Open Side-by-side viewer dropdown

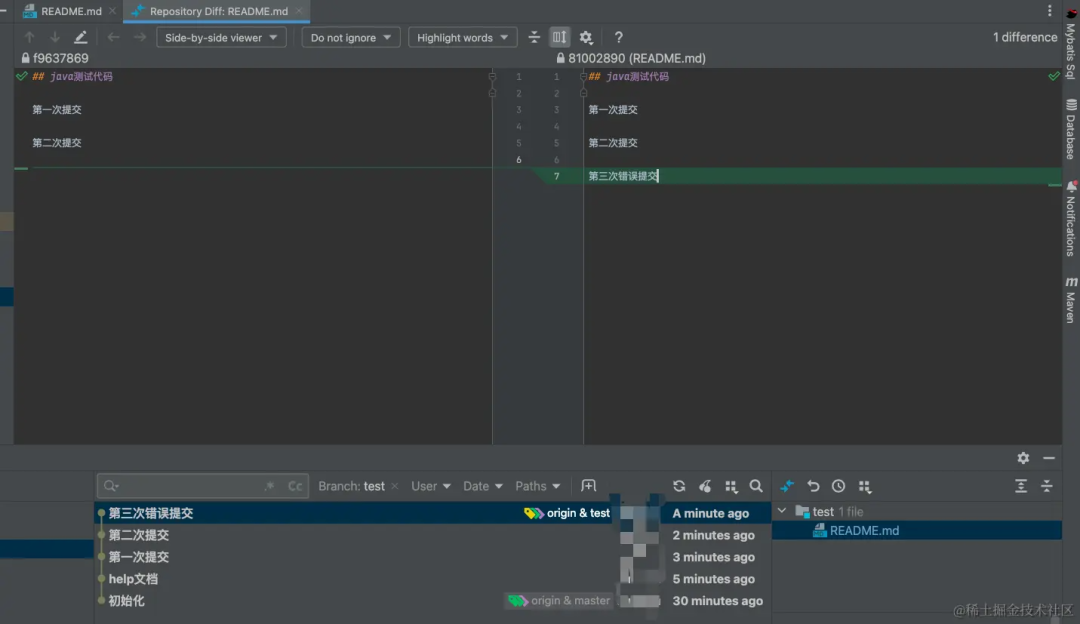[221, 37]
